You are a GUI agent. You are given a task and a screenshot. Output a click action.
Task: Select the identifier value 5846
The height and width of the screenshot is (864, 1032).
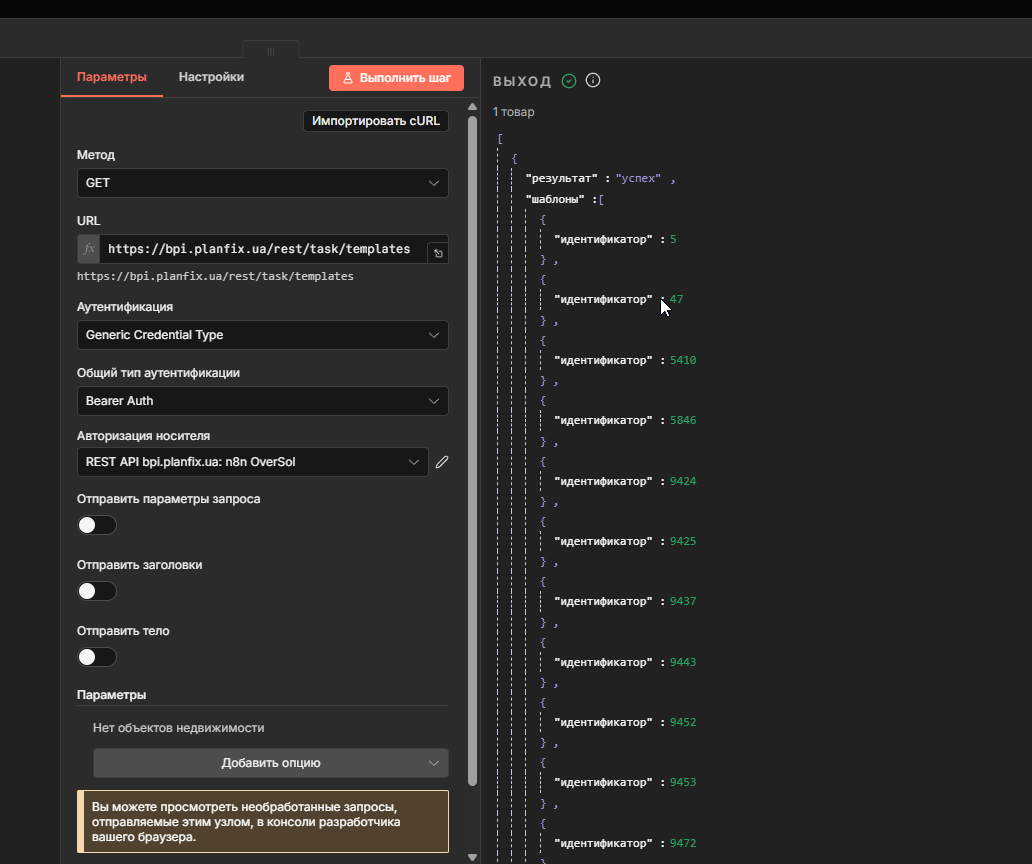pyautogui.click(x=683, y=420)
